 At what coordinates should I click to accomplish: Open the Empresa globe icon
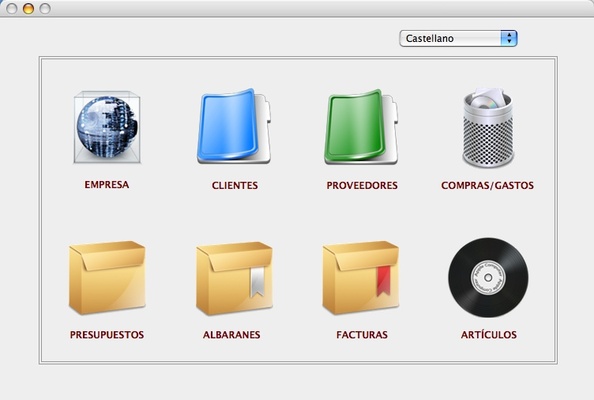pos(107,127)
